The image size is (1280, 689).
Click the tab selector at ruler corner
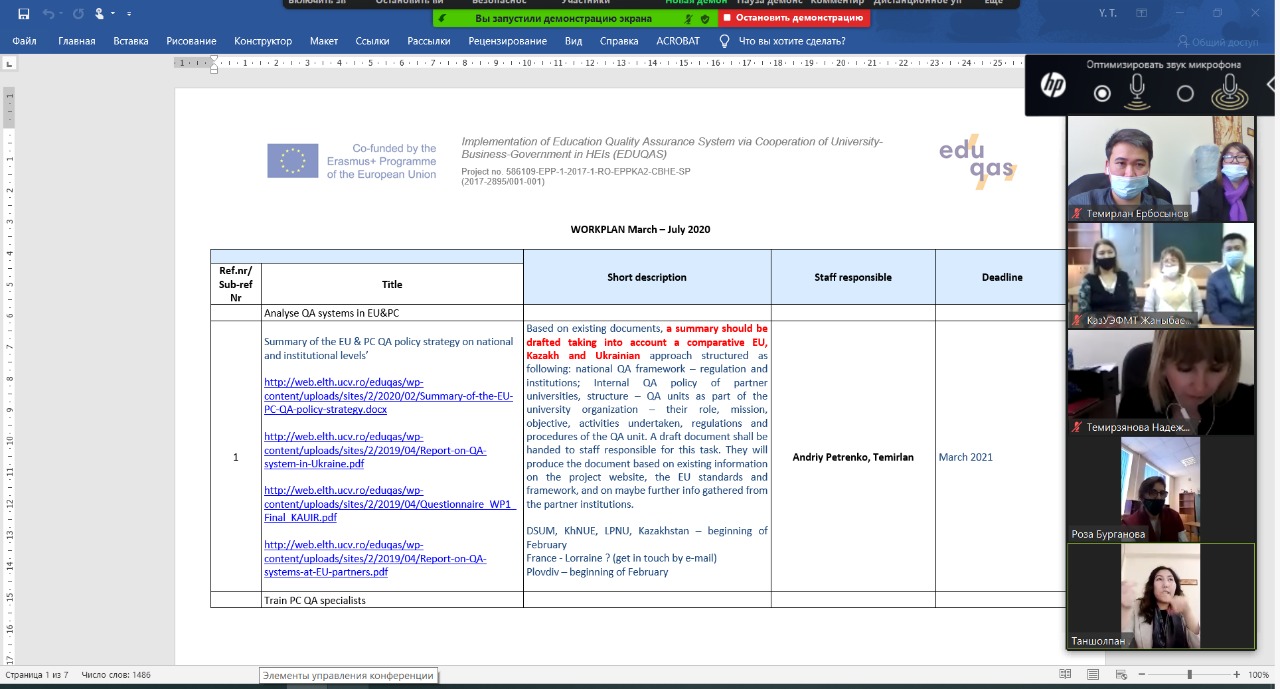10,63
